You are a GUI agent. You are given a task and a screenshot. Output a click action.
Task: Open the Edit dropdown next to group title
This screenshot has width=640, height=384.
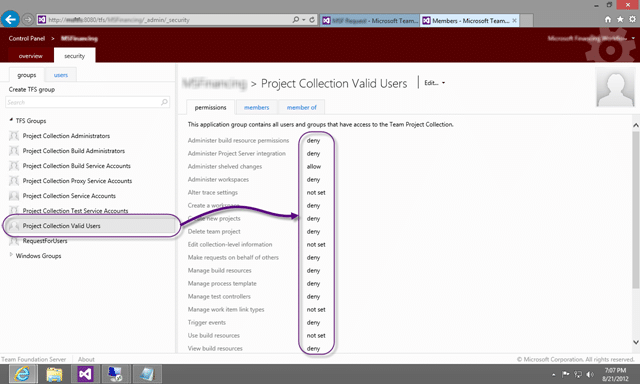click(434, 83)
